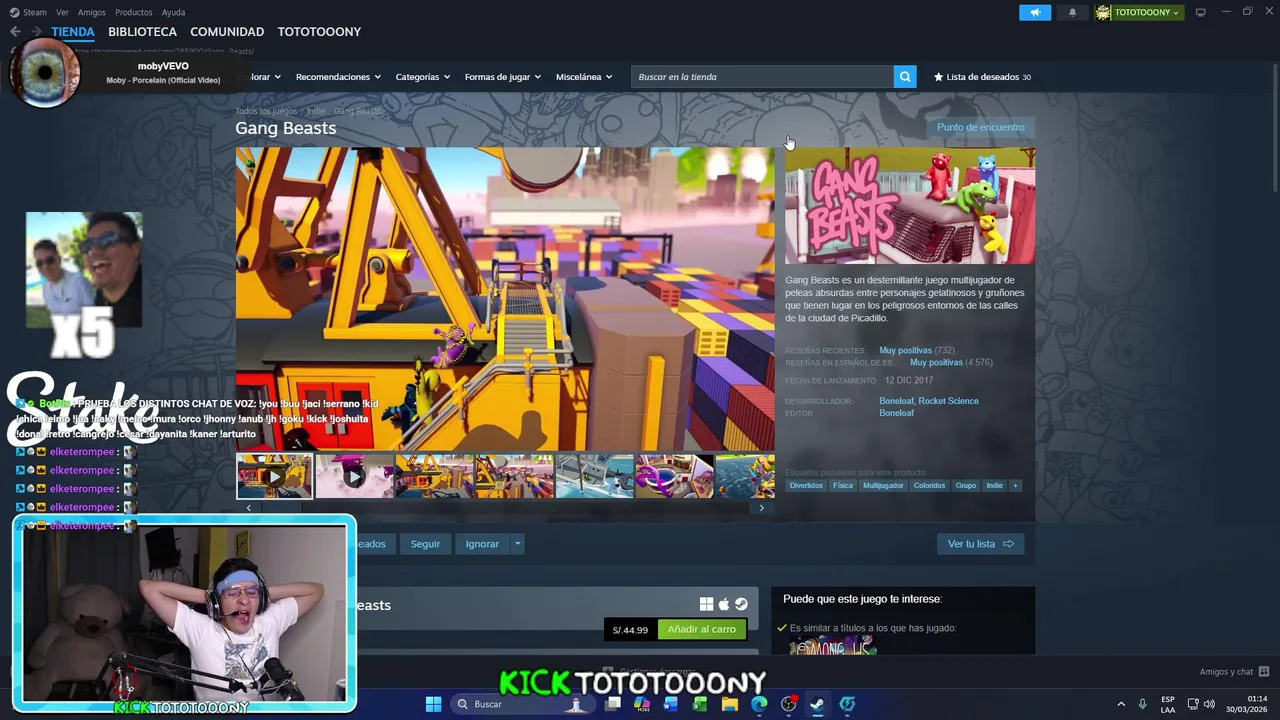
Task: Open the Productos menu
Action: (134, 12)
